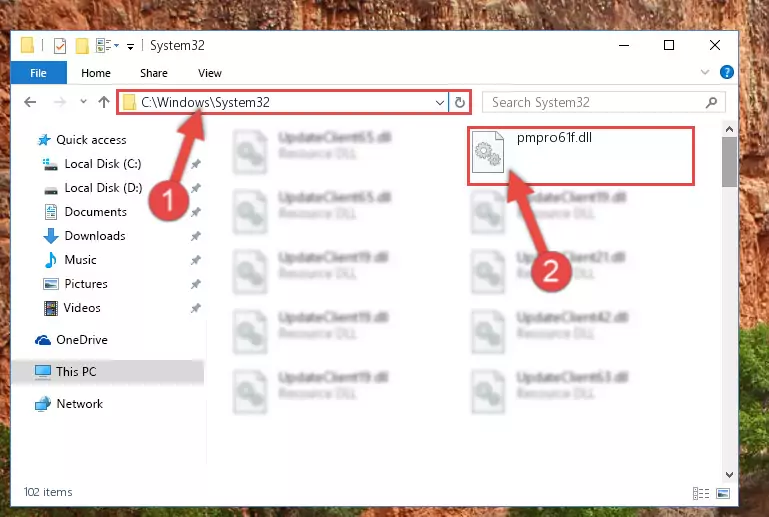Viewport: 769px width, 517px height.
Task: Click the vertical scrollbar thumb
Action: point(729,162)
